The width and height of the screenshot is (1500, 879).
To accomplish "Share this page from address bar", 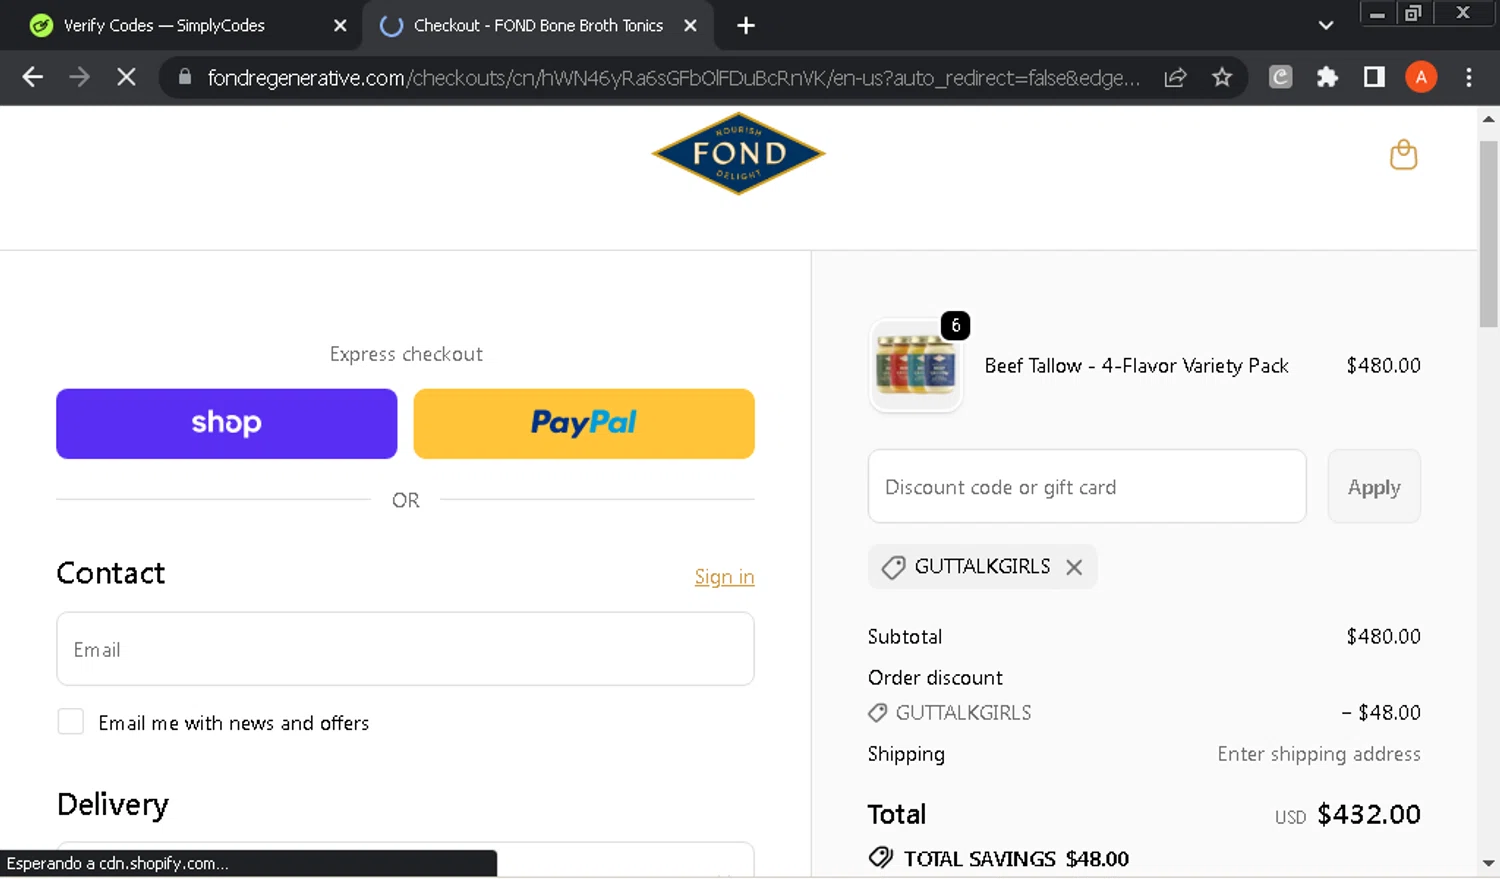I will [x=1175, y=77].
